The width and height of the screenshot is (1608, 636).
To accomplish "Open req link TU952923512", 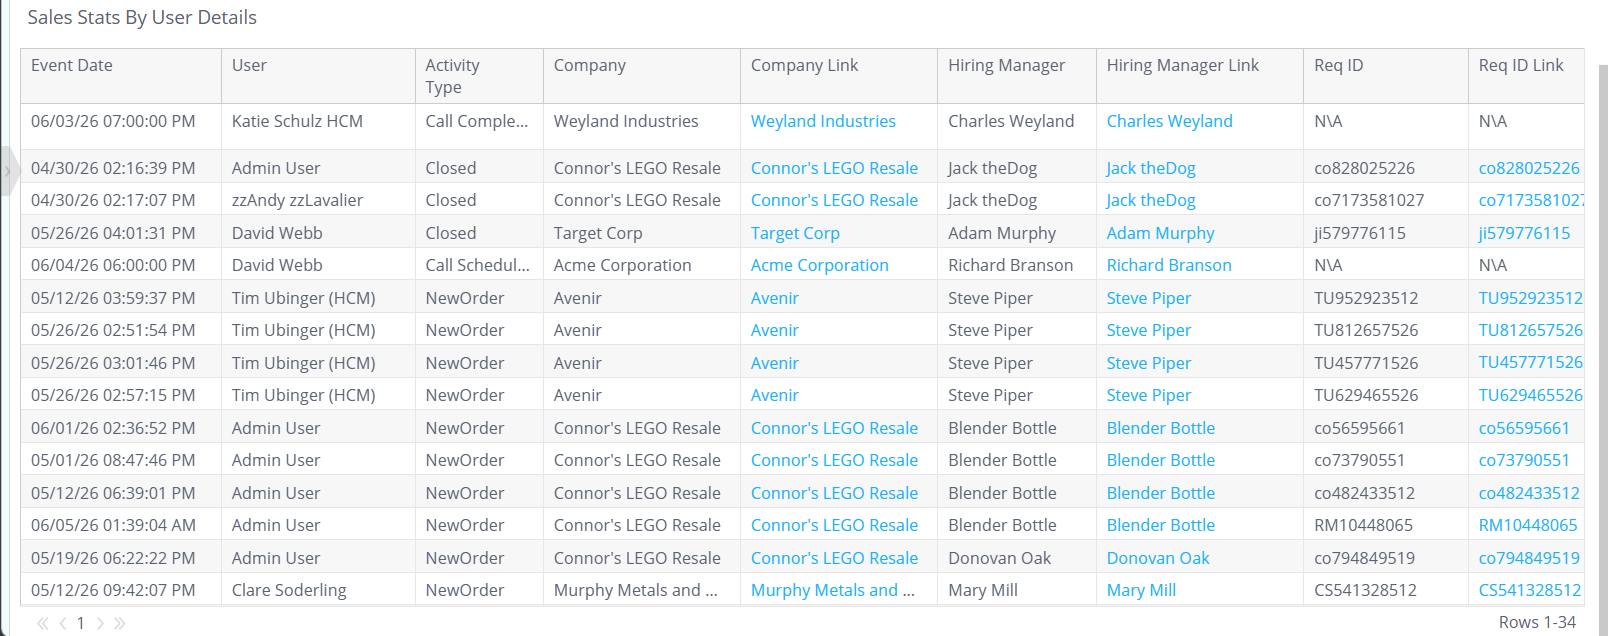I will 1530,298.
